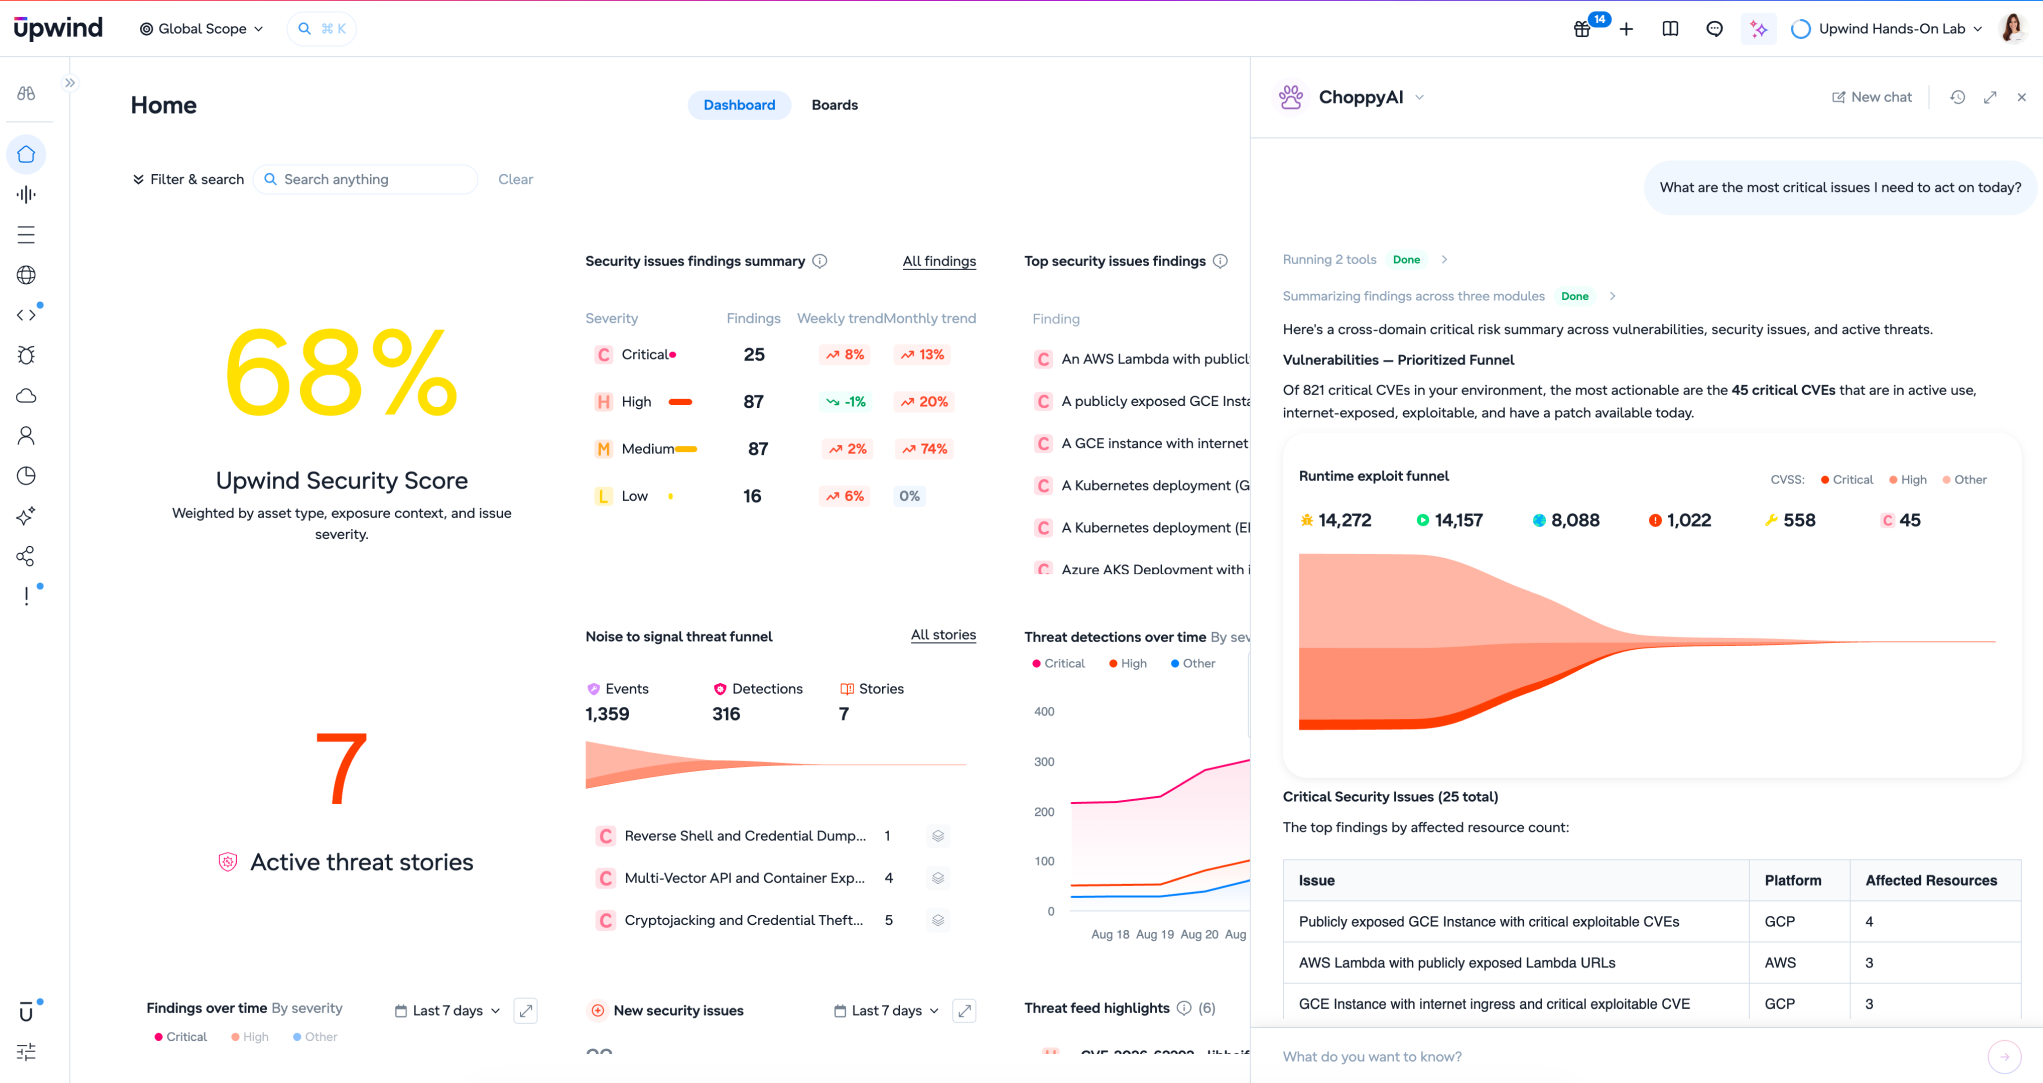Click the Home icon in left sidebar
The width and height of the screenshot is (2043, 1083).
click(26, 154)
